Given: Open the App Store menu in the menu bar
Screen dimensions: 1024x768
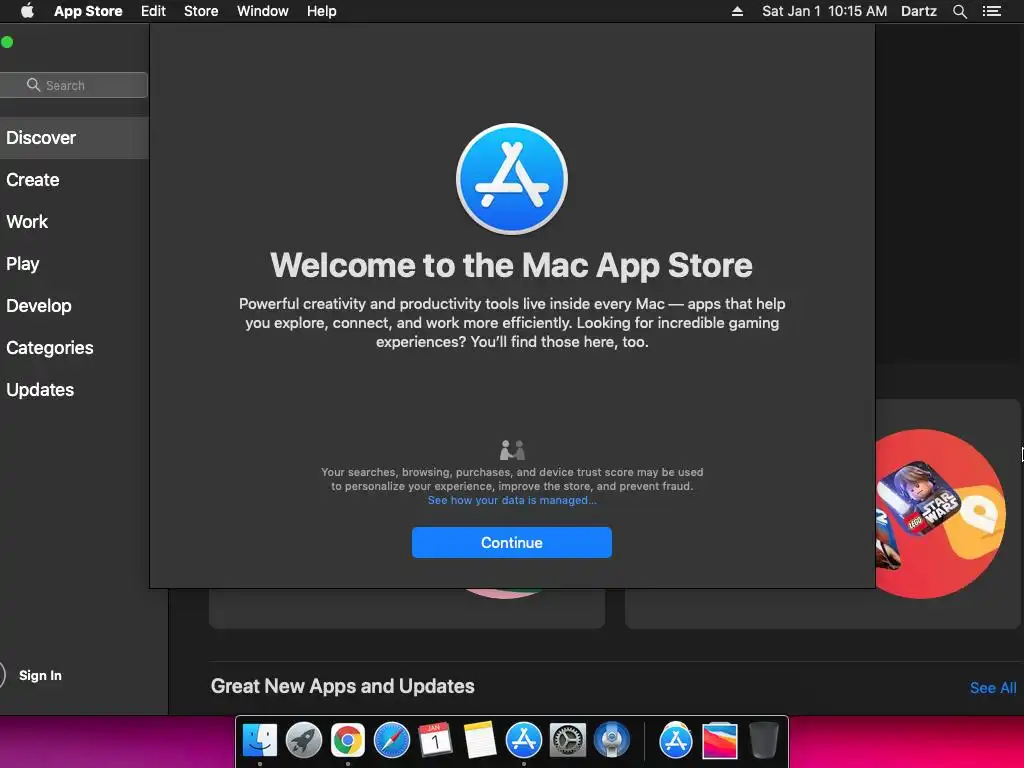Looking at the screenshot, I should click(x=88, y=11).
